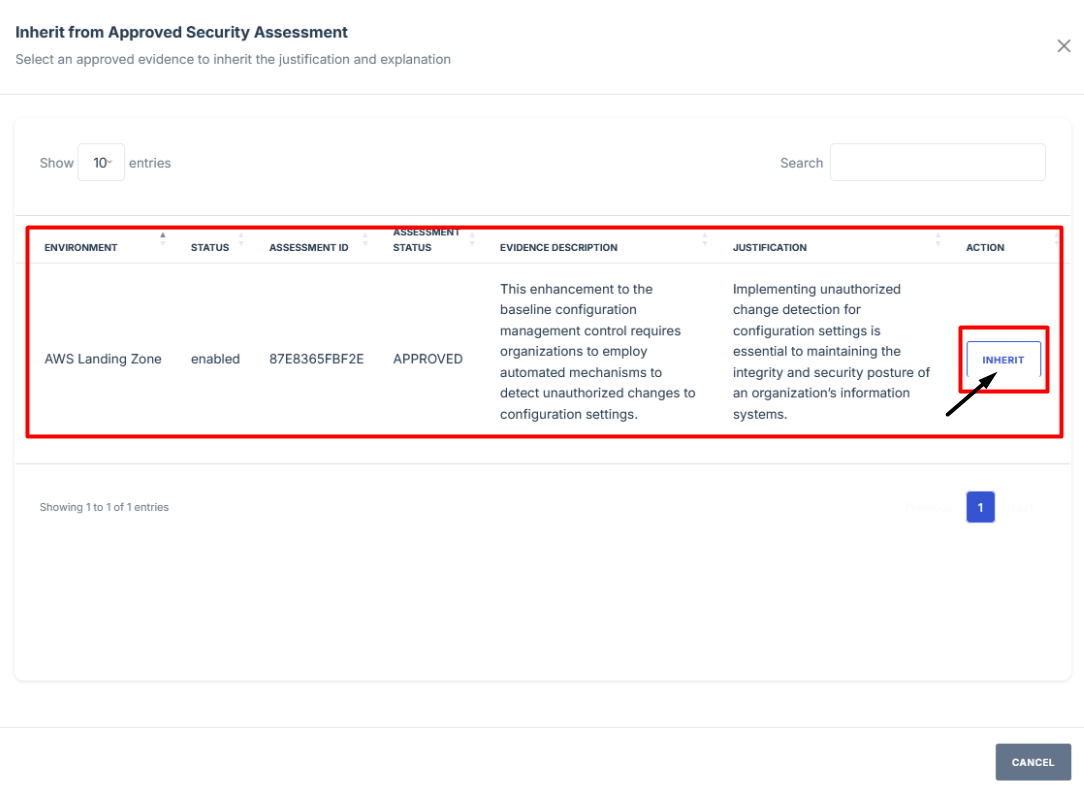
Task: Sort table by the Status column arrow
Action: click(241, 240)
